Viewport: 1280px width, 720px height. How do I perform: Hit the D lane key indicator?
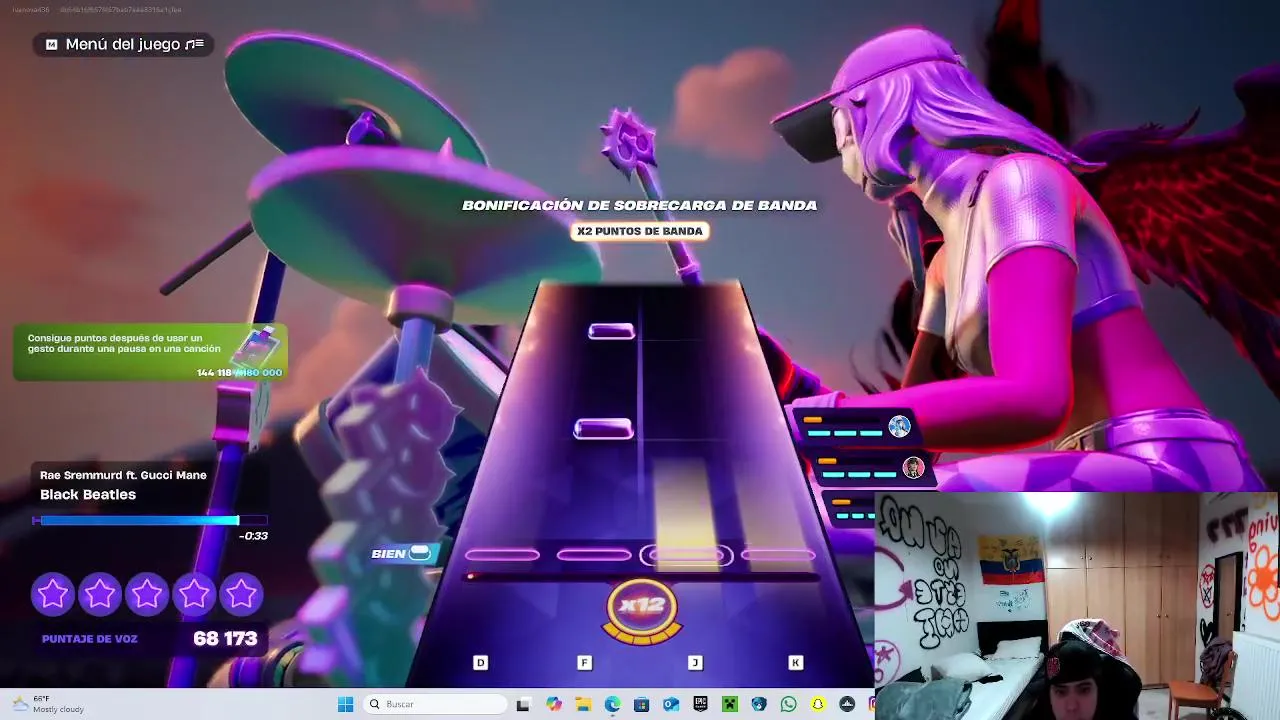coord(481,663)
